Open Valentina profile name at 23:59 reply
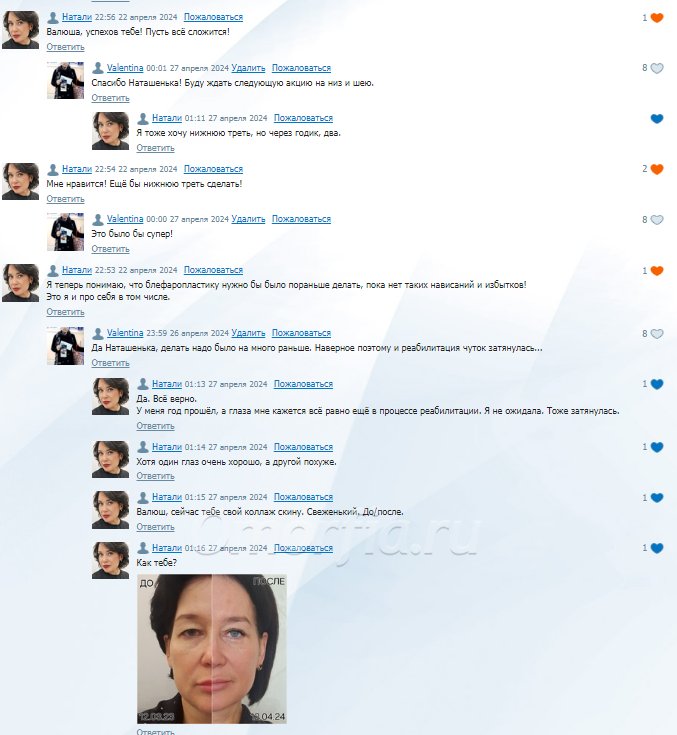 tap(125, 333)
